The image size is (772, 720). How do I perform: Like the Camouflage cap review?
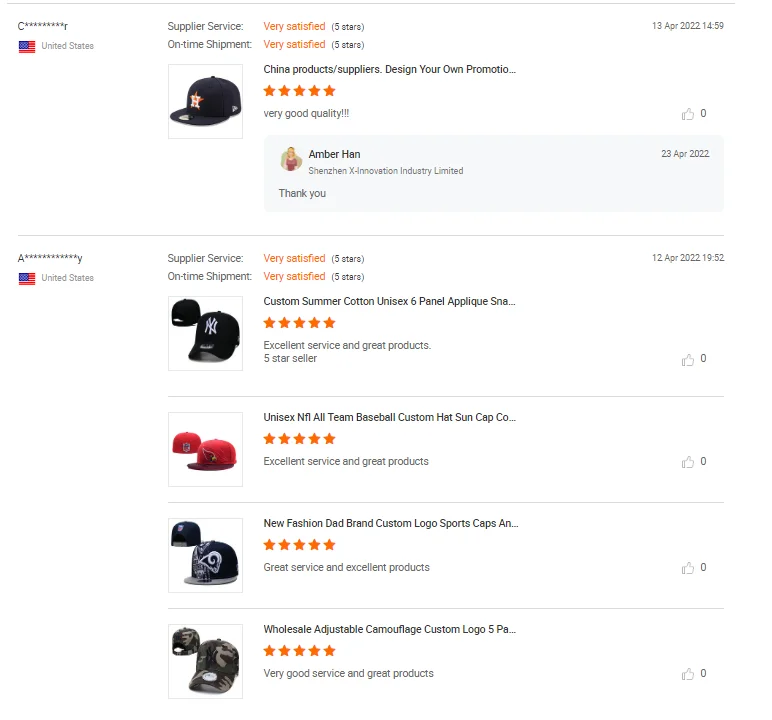pos(688,674)
